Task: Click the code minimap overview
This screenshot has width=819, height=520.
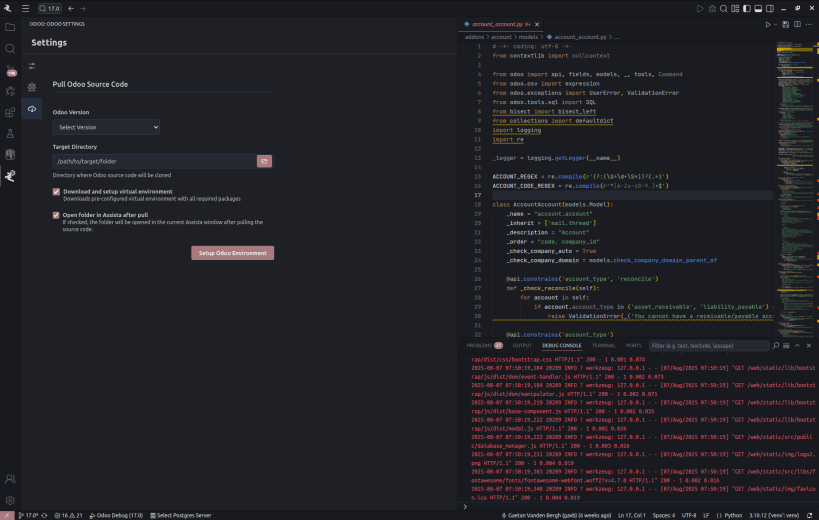Action: click(x=794, y=188)
